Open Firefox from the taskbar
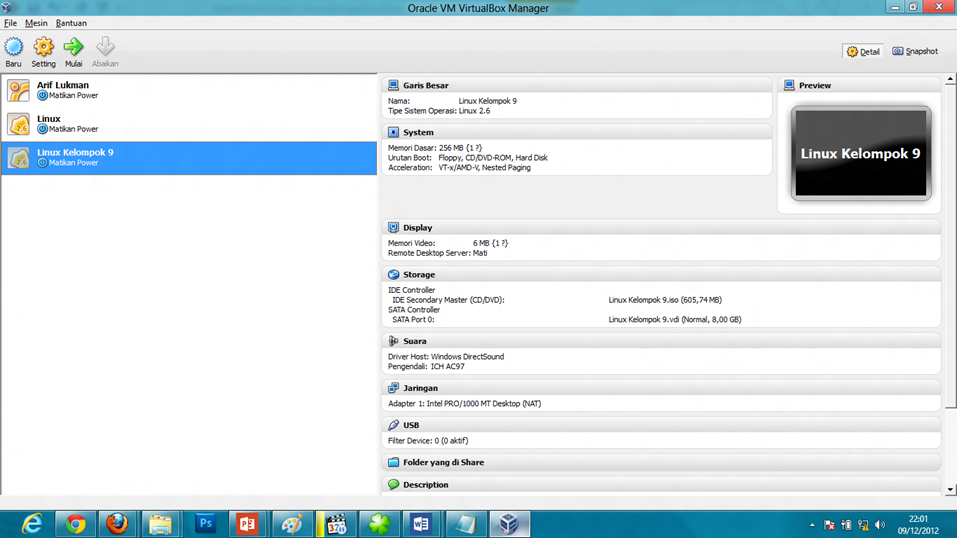Screen dimensions: 957x538 (x=117, y=525)
